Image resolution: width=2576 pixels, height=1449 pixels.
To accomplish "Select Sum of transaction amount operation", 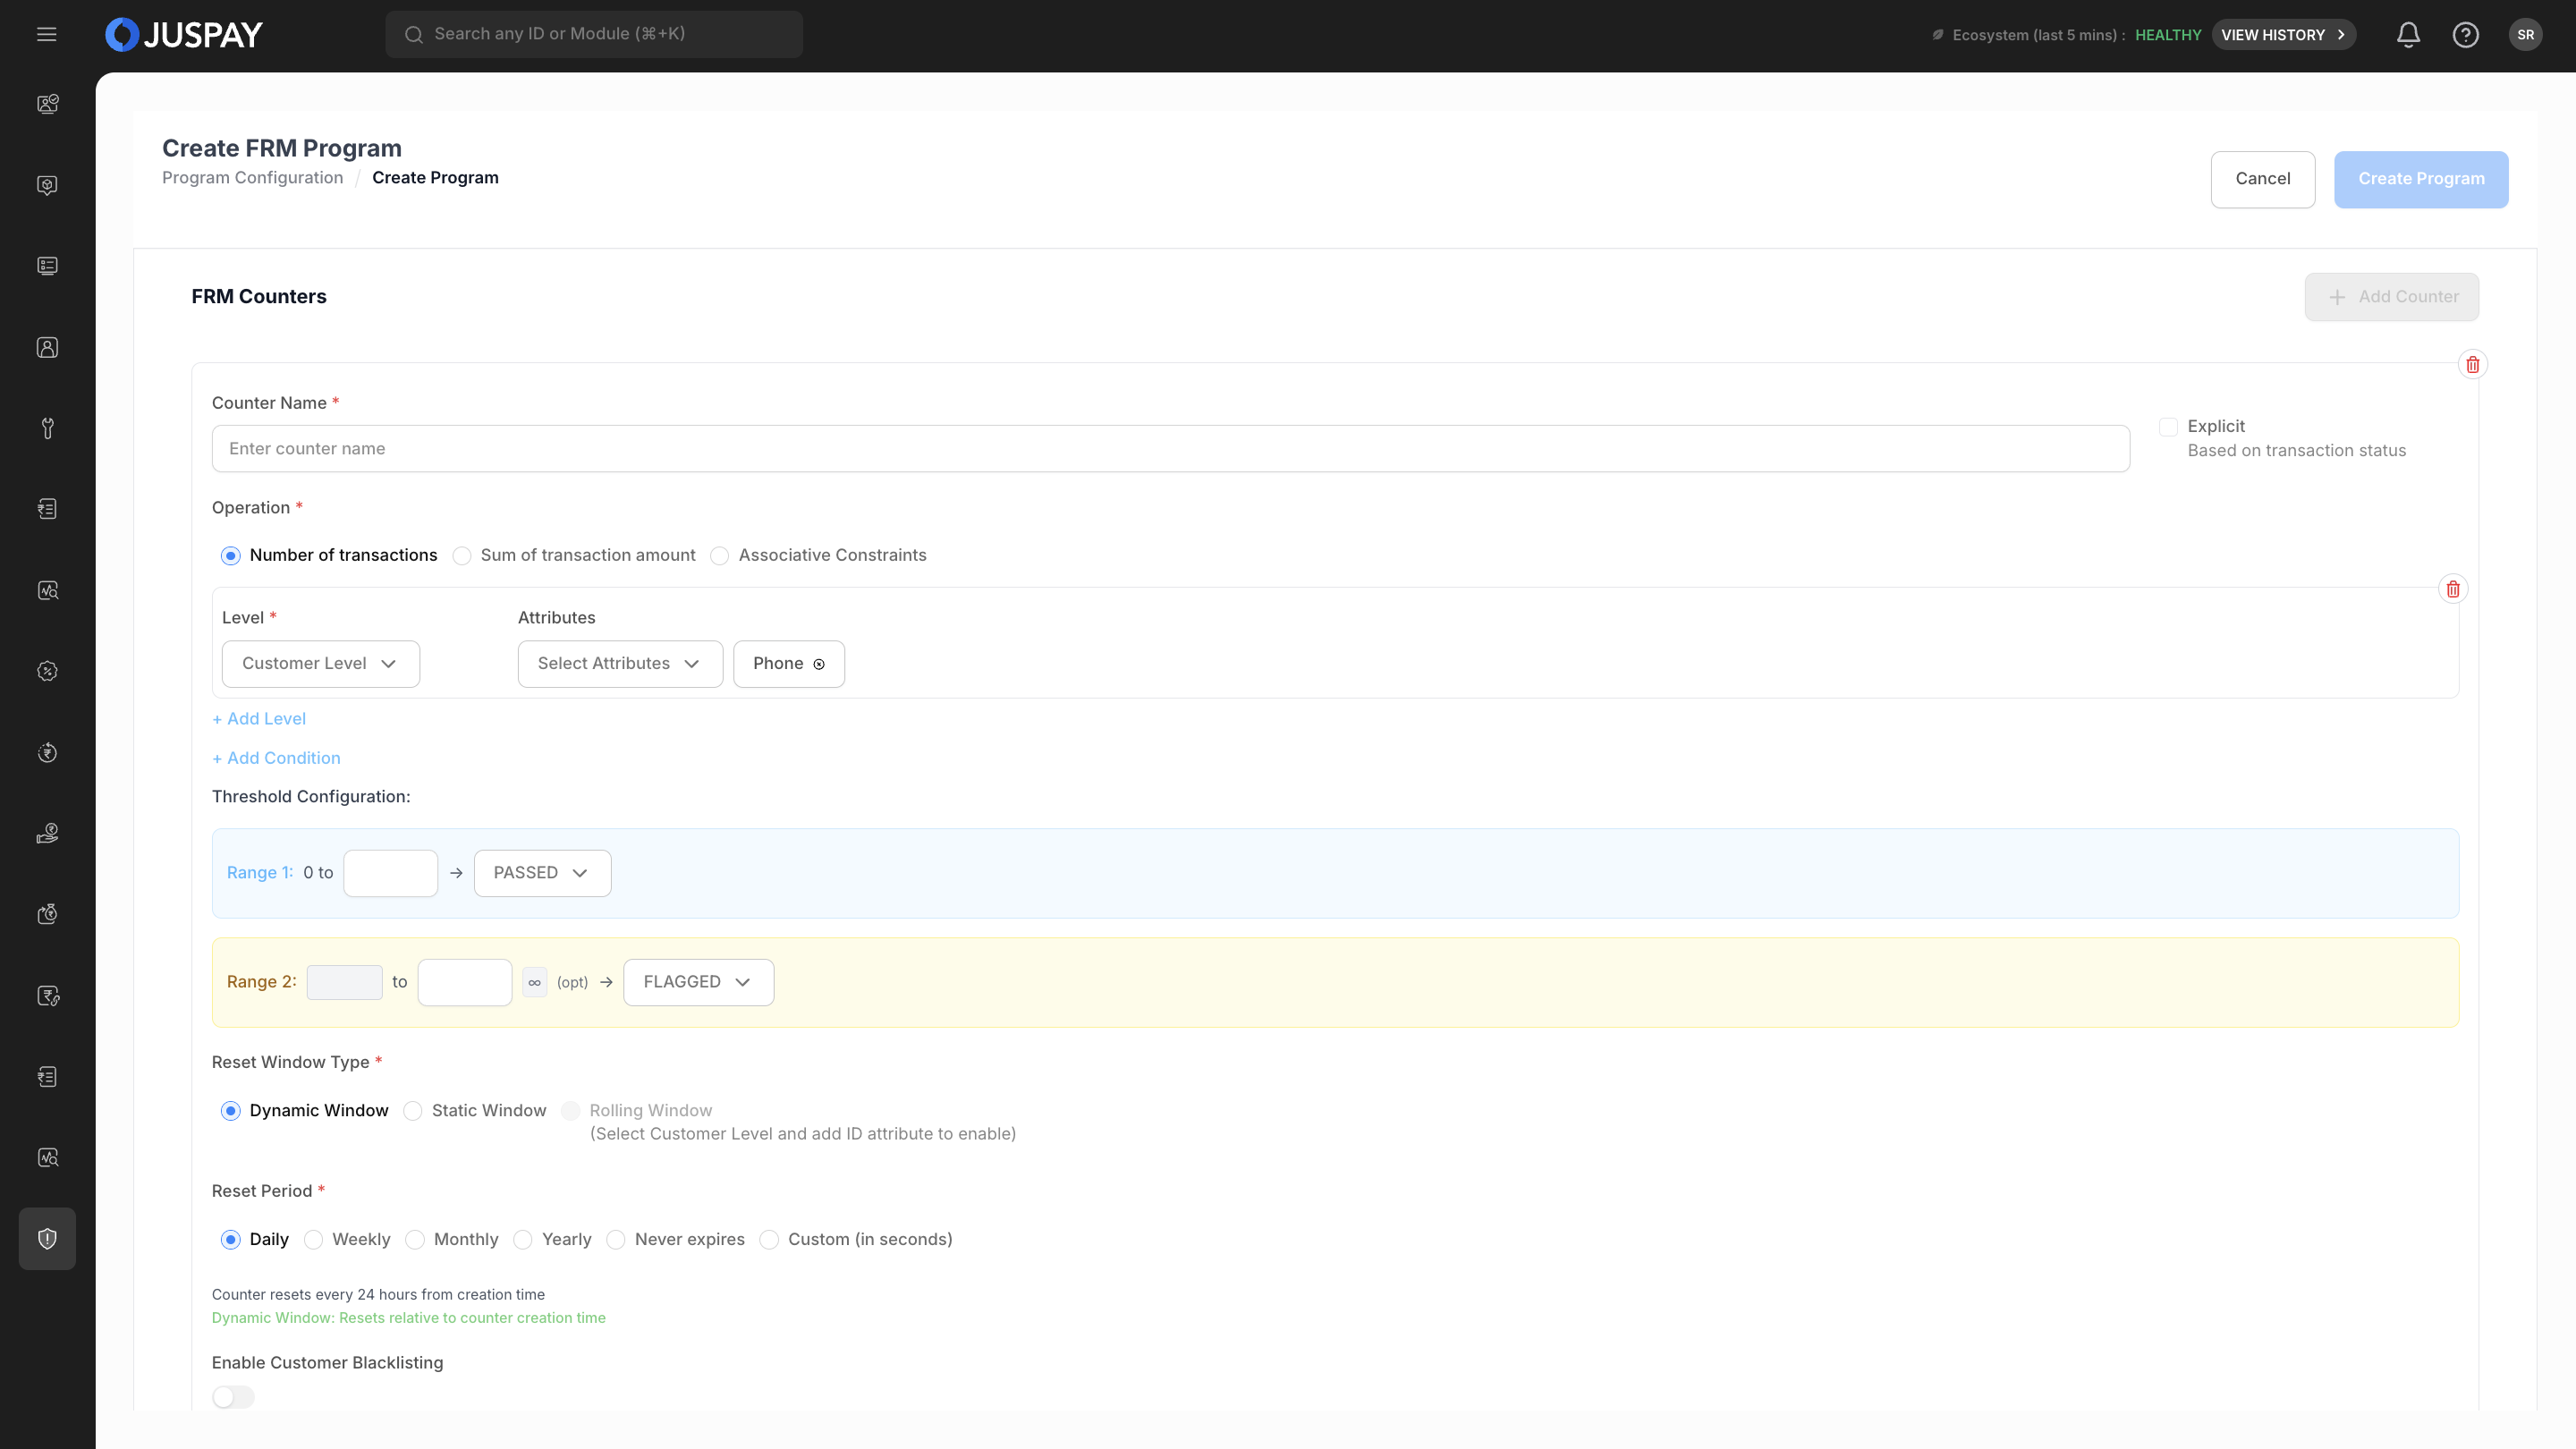I will coord(462,556).
